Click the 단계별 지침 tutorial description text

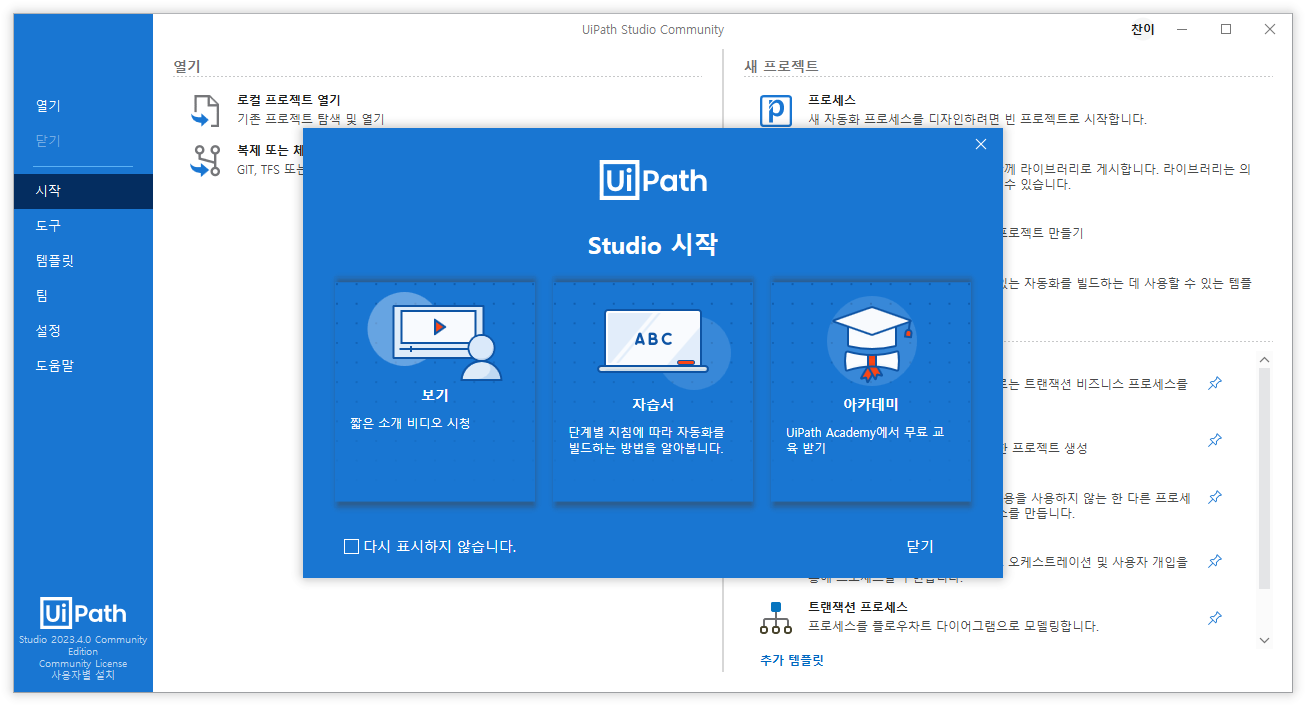tap(646, 441)
